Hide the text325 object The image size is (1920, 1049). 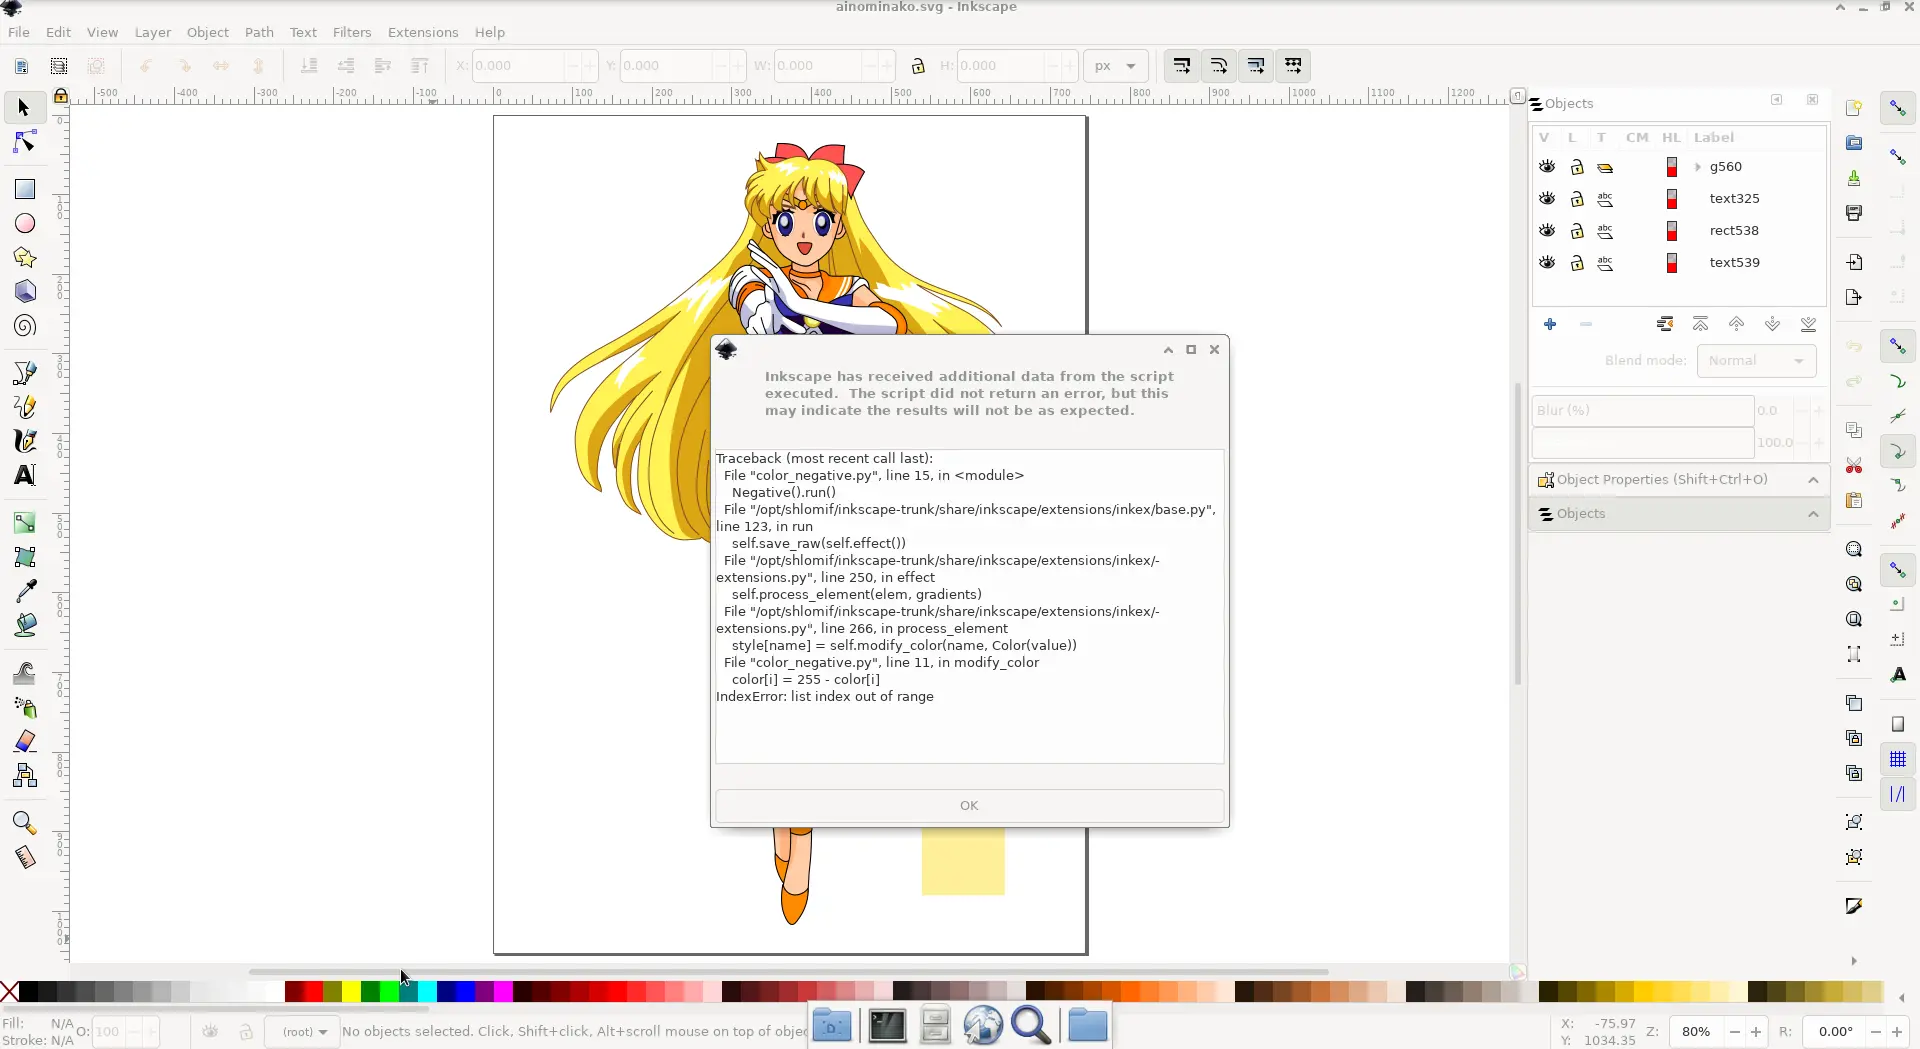coord(1547,199)
